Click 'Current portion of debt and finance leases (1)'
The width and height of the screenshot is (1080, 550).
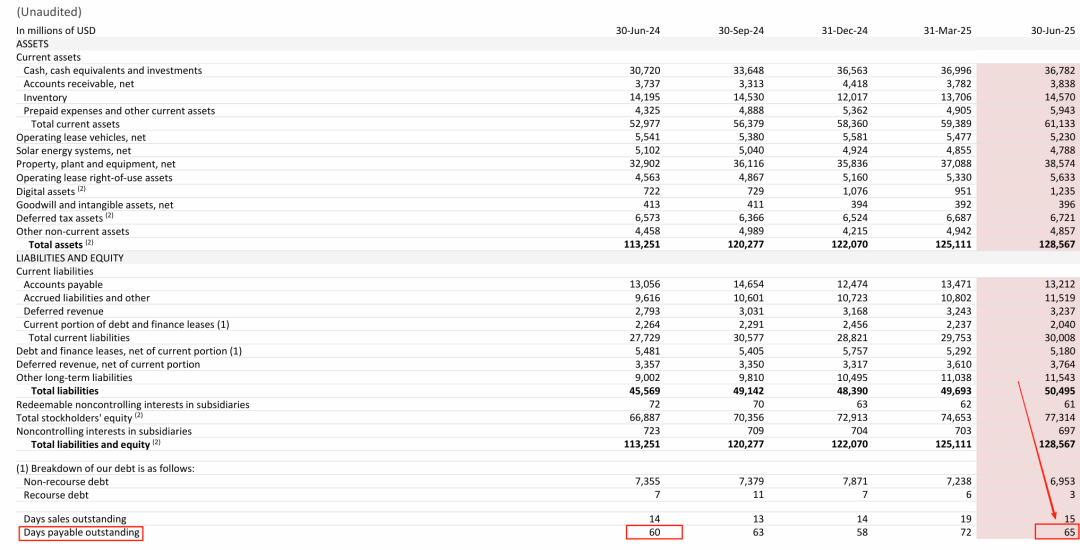pos(126,324)
